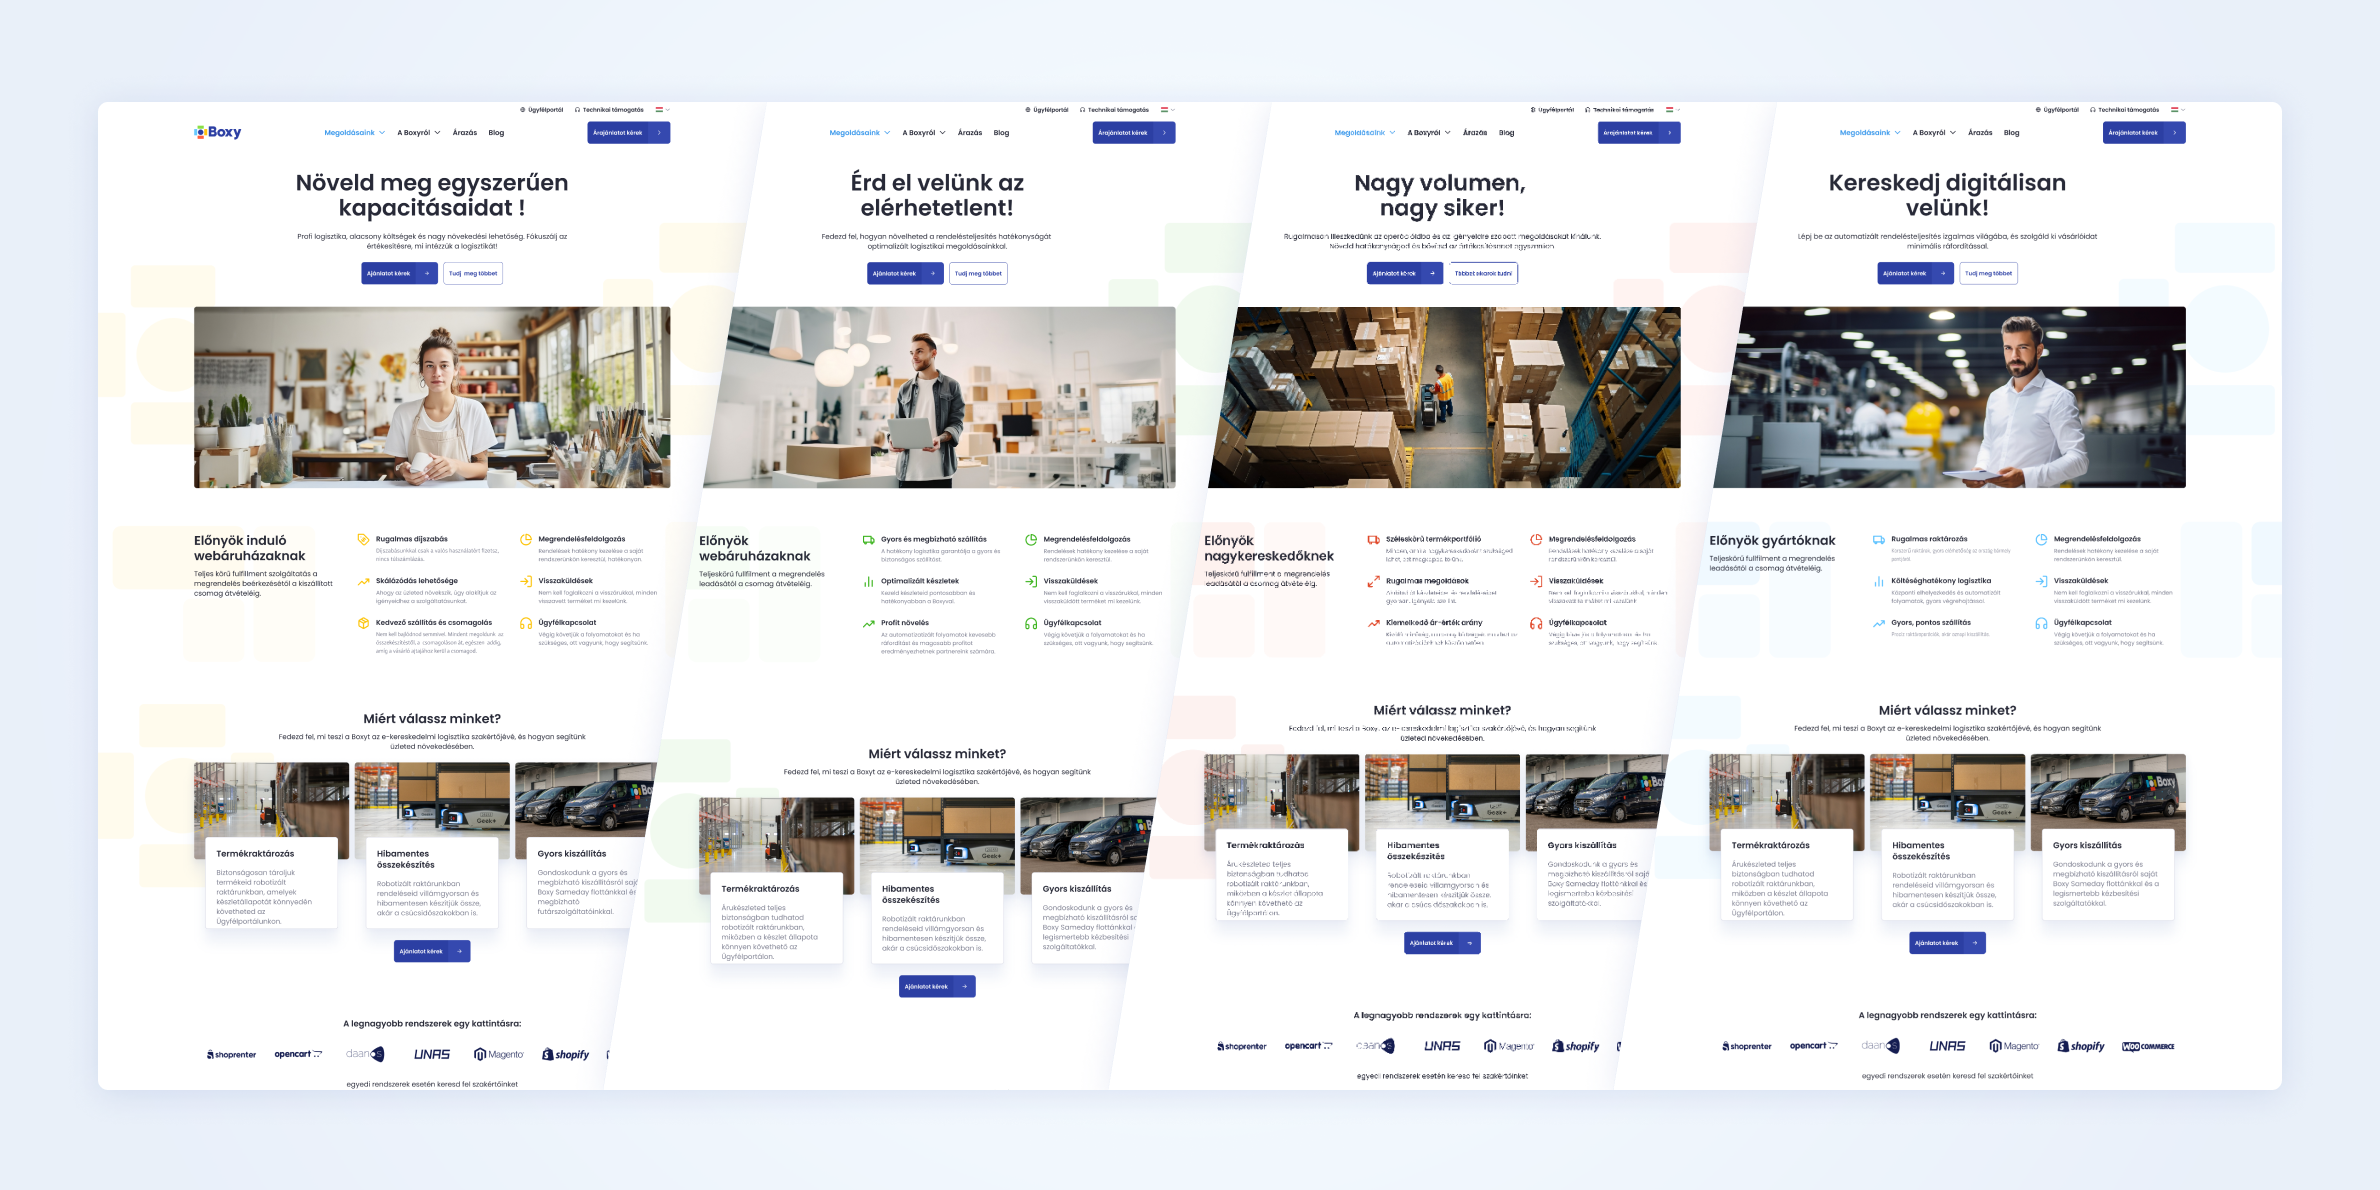Open Blog in the menu above Nagy volumen heading
The width and height of the screenshot is (2380, 1190).
[x=1506, y=133]
